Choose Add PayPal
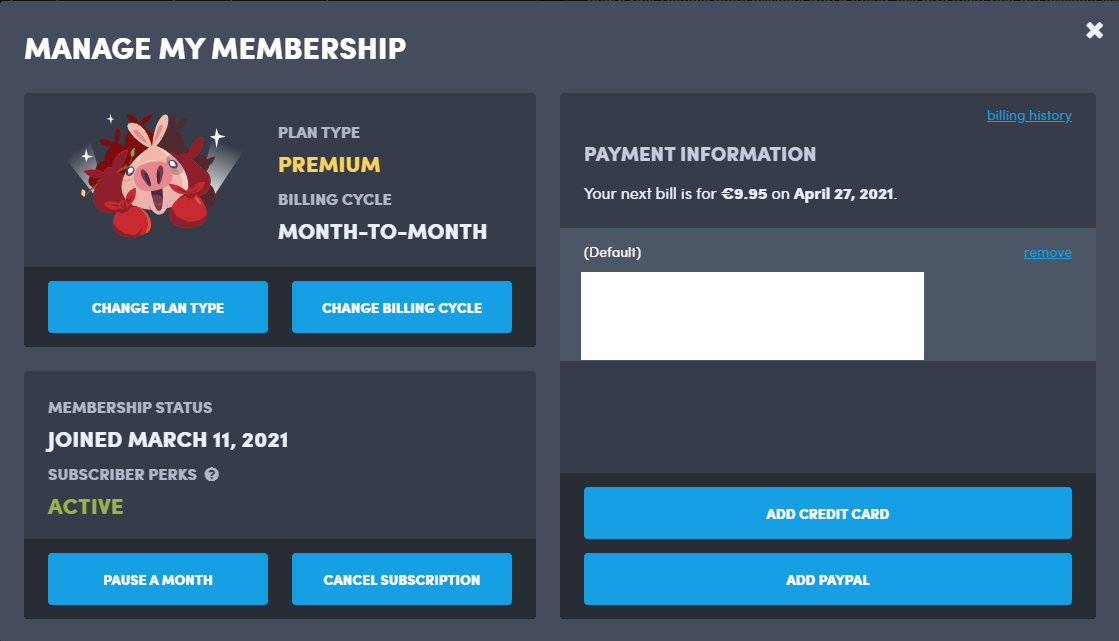 [x=827, y=579]
